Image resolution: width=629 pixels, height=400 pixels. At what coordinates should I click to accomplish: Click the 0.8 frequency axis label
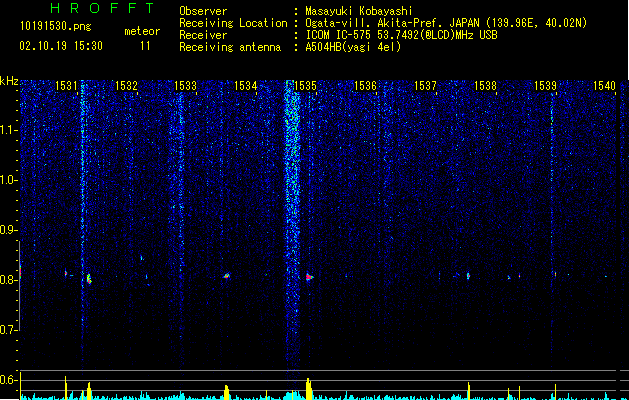[9, 280]
